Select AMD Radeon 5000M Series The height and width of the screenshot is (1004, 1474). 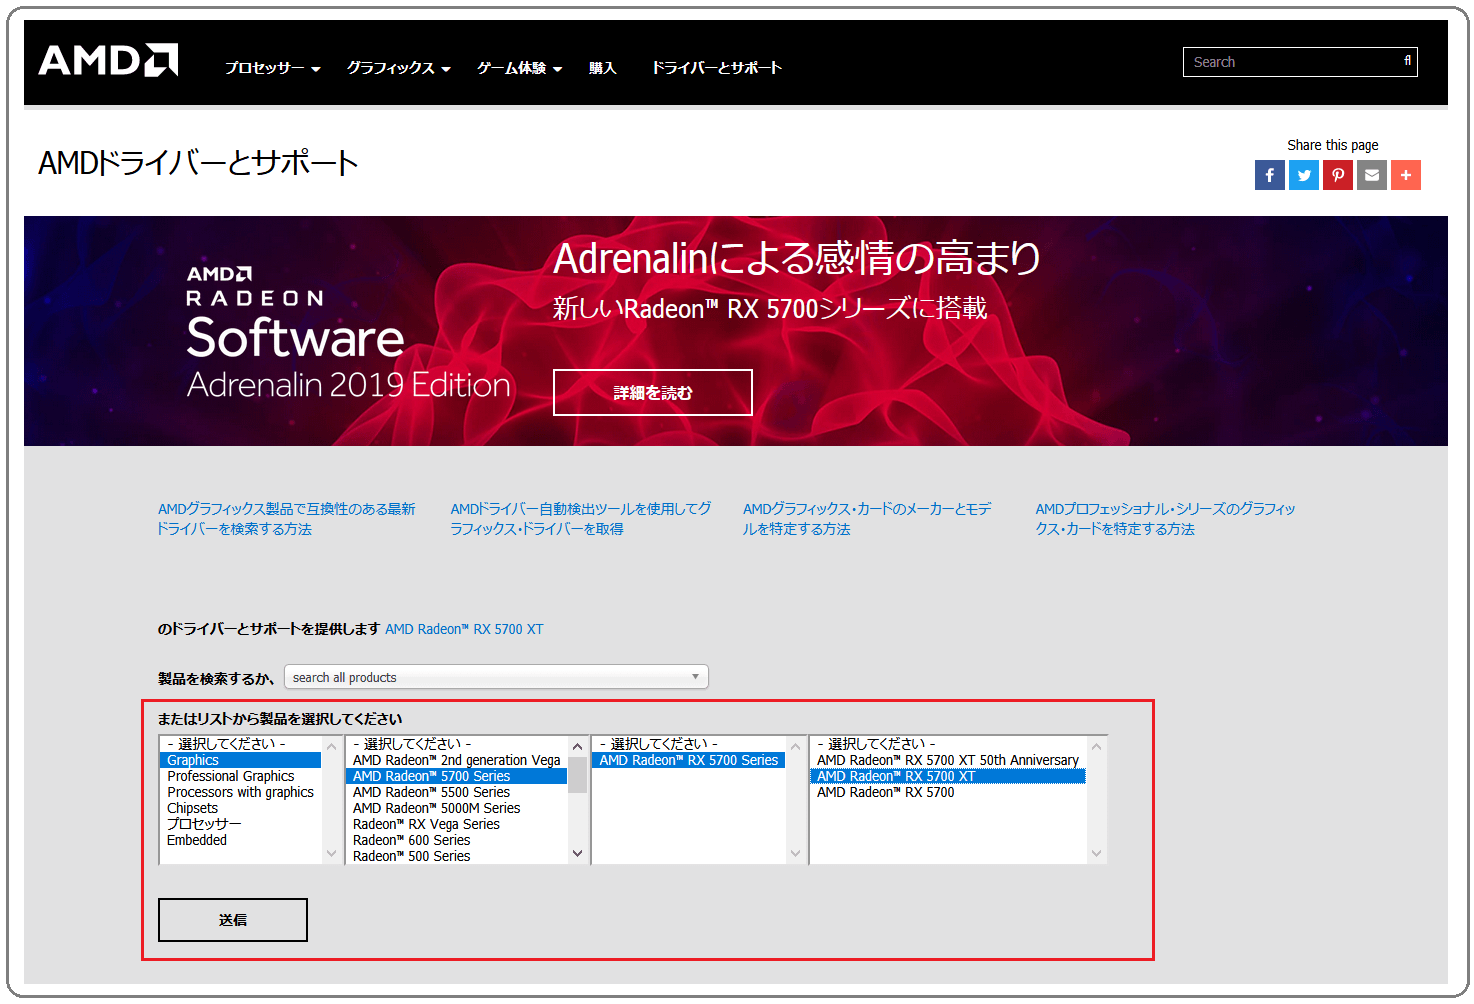pos(457,808)
